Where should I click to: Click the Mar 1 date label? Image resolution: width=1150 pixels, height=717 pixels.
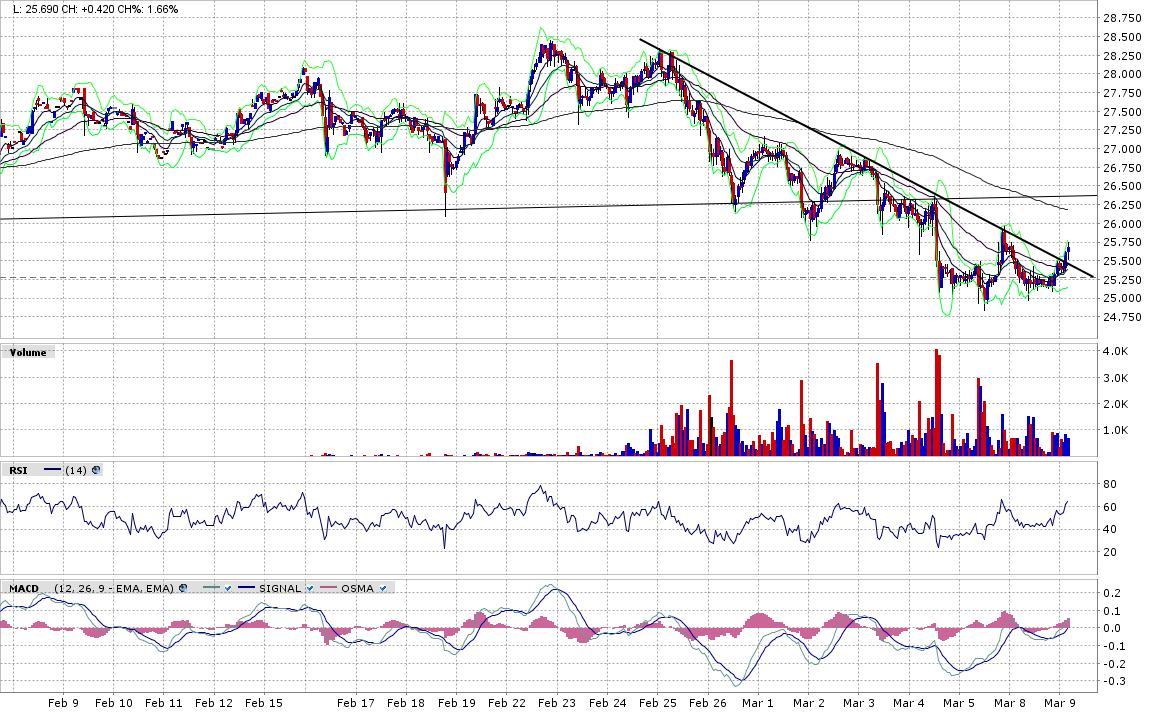click(758, 702)
